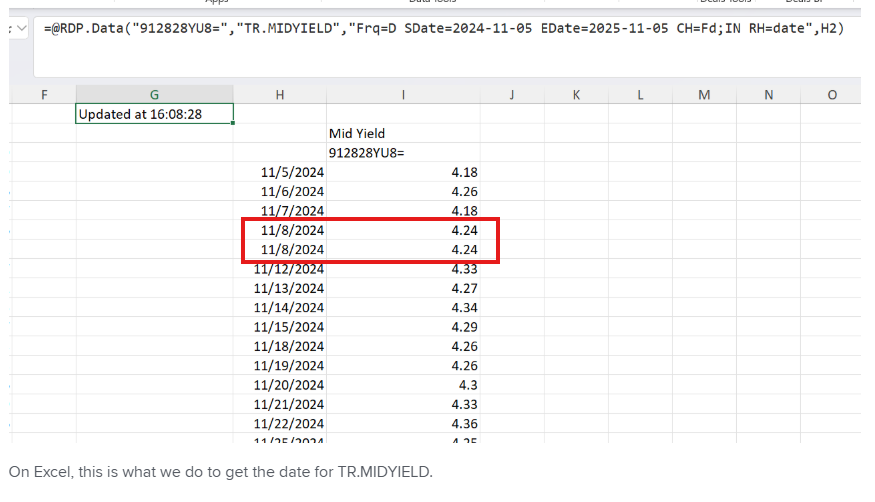The height and width of the screenshot is (502, 875).
Task: Select yield value 4.26 beside 11/19/2024
Action: point(403,365)
